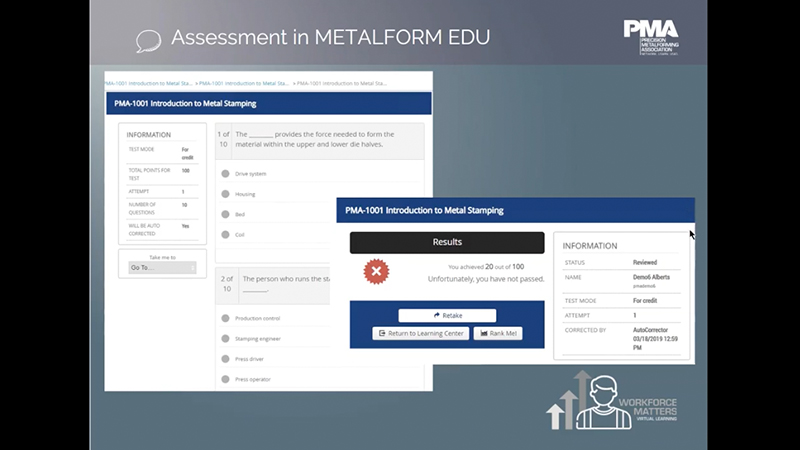This screenshot has height=450, width=800.
Task: Click the speech bubble icon beside title
Action: [148, 40]
